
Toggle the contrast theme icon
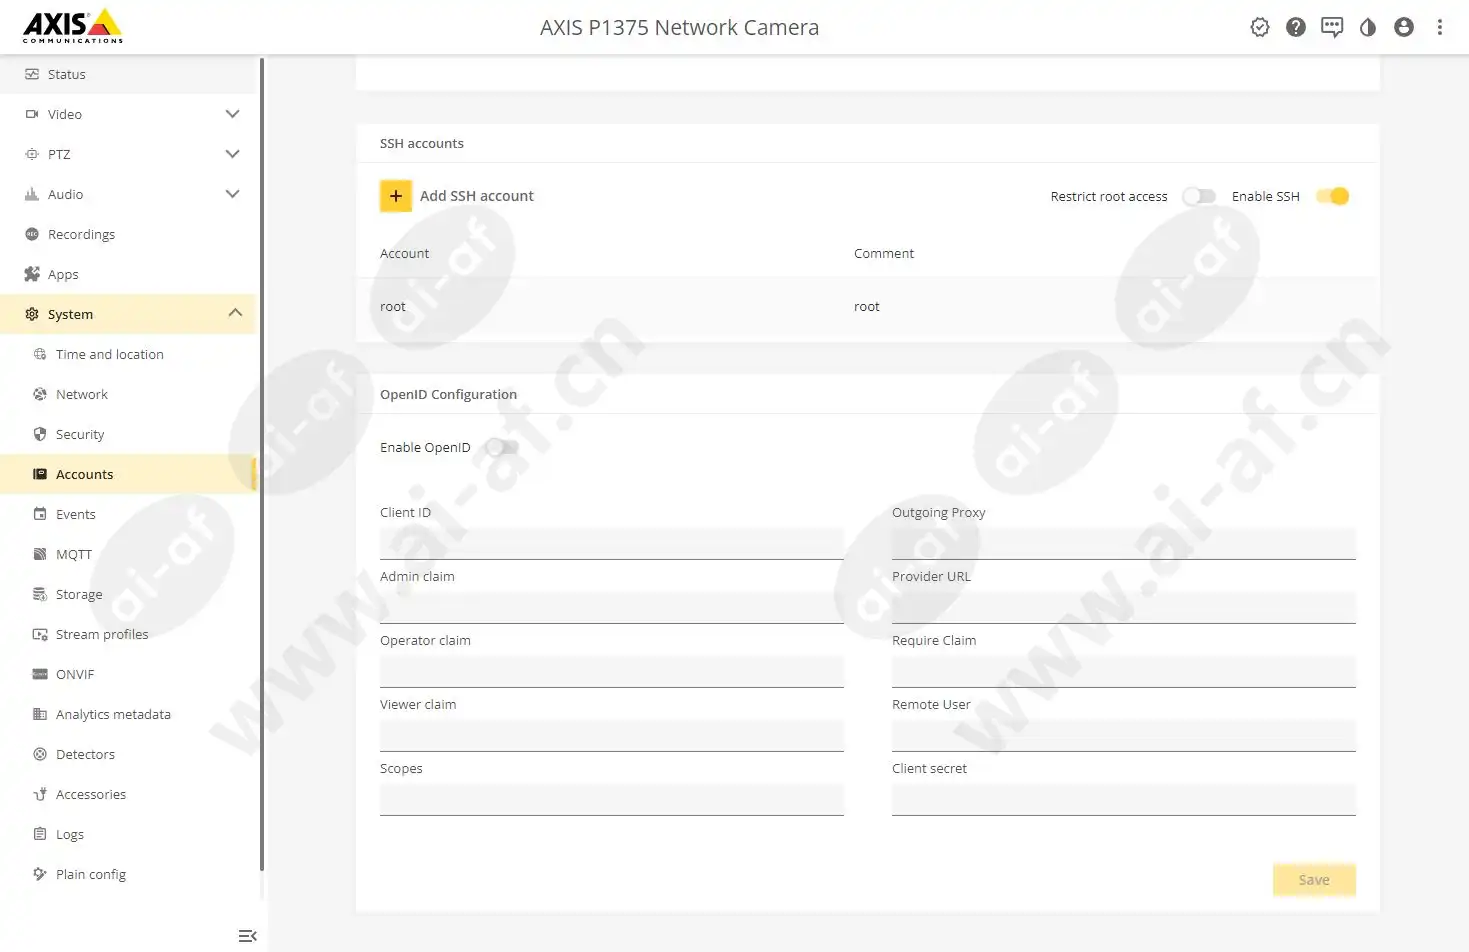(1368, 27)
